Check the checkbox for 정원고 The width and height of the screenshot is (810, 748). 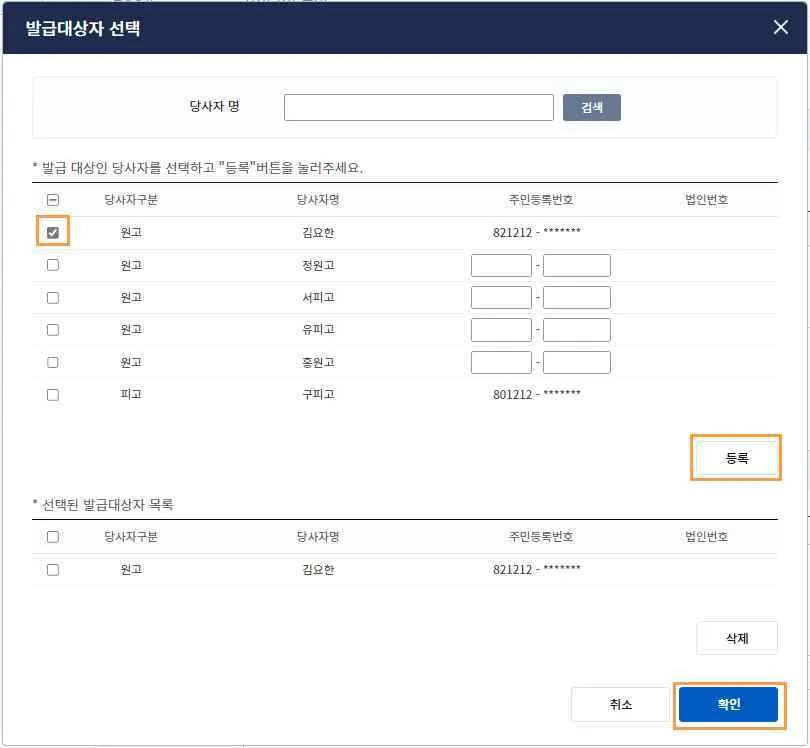click(53, 265)
